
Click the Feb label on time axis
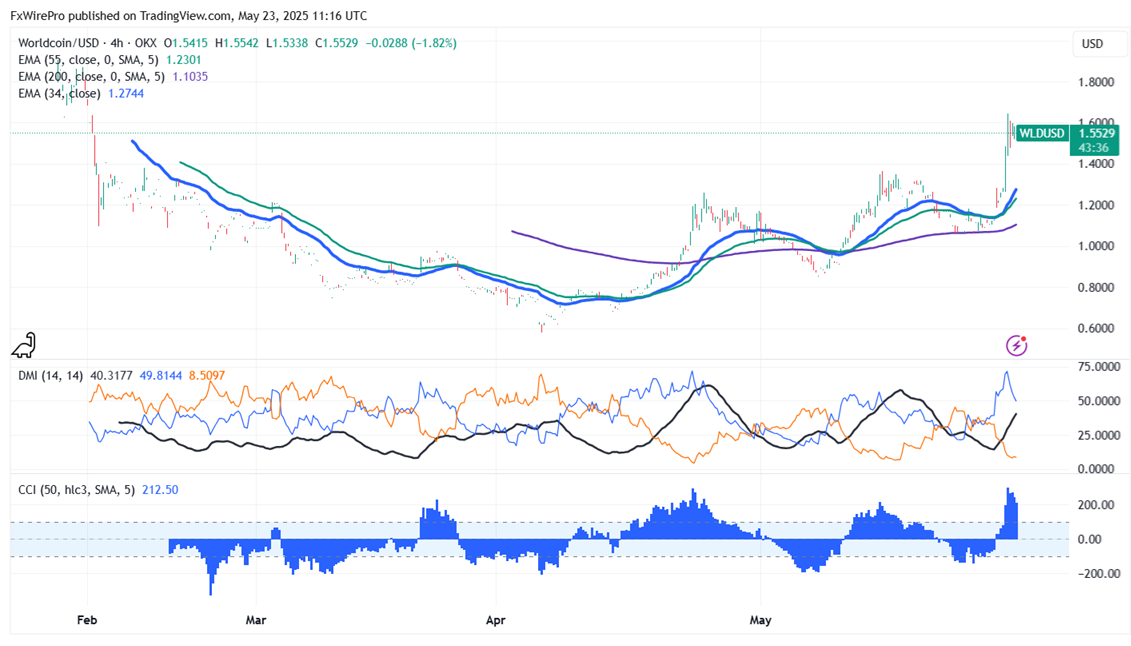point(87,620)
